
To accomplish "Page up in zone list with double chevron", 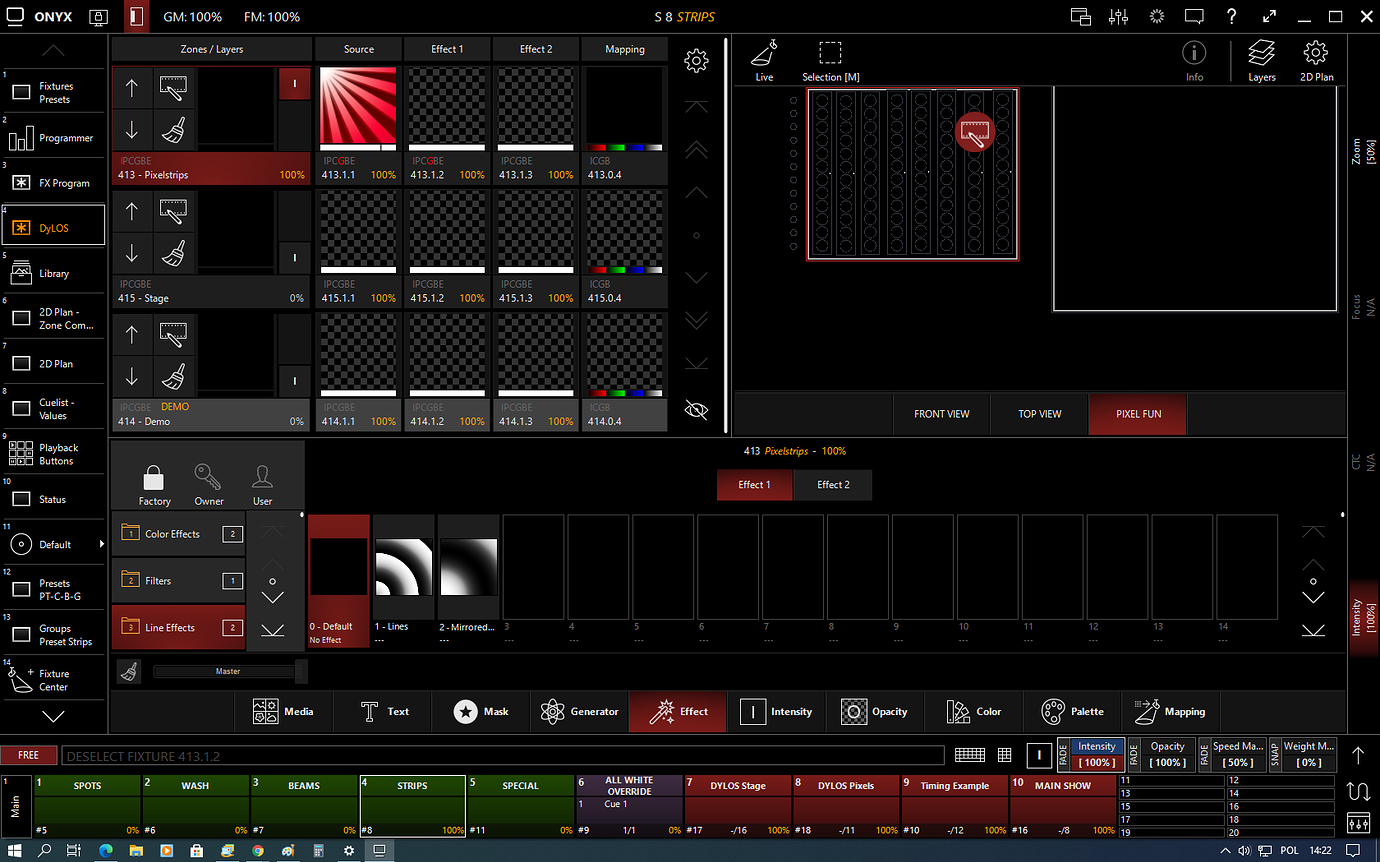I will [696, 149].
